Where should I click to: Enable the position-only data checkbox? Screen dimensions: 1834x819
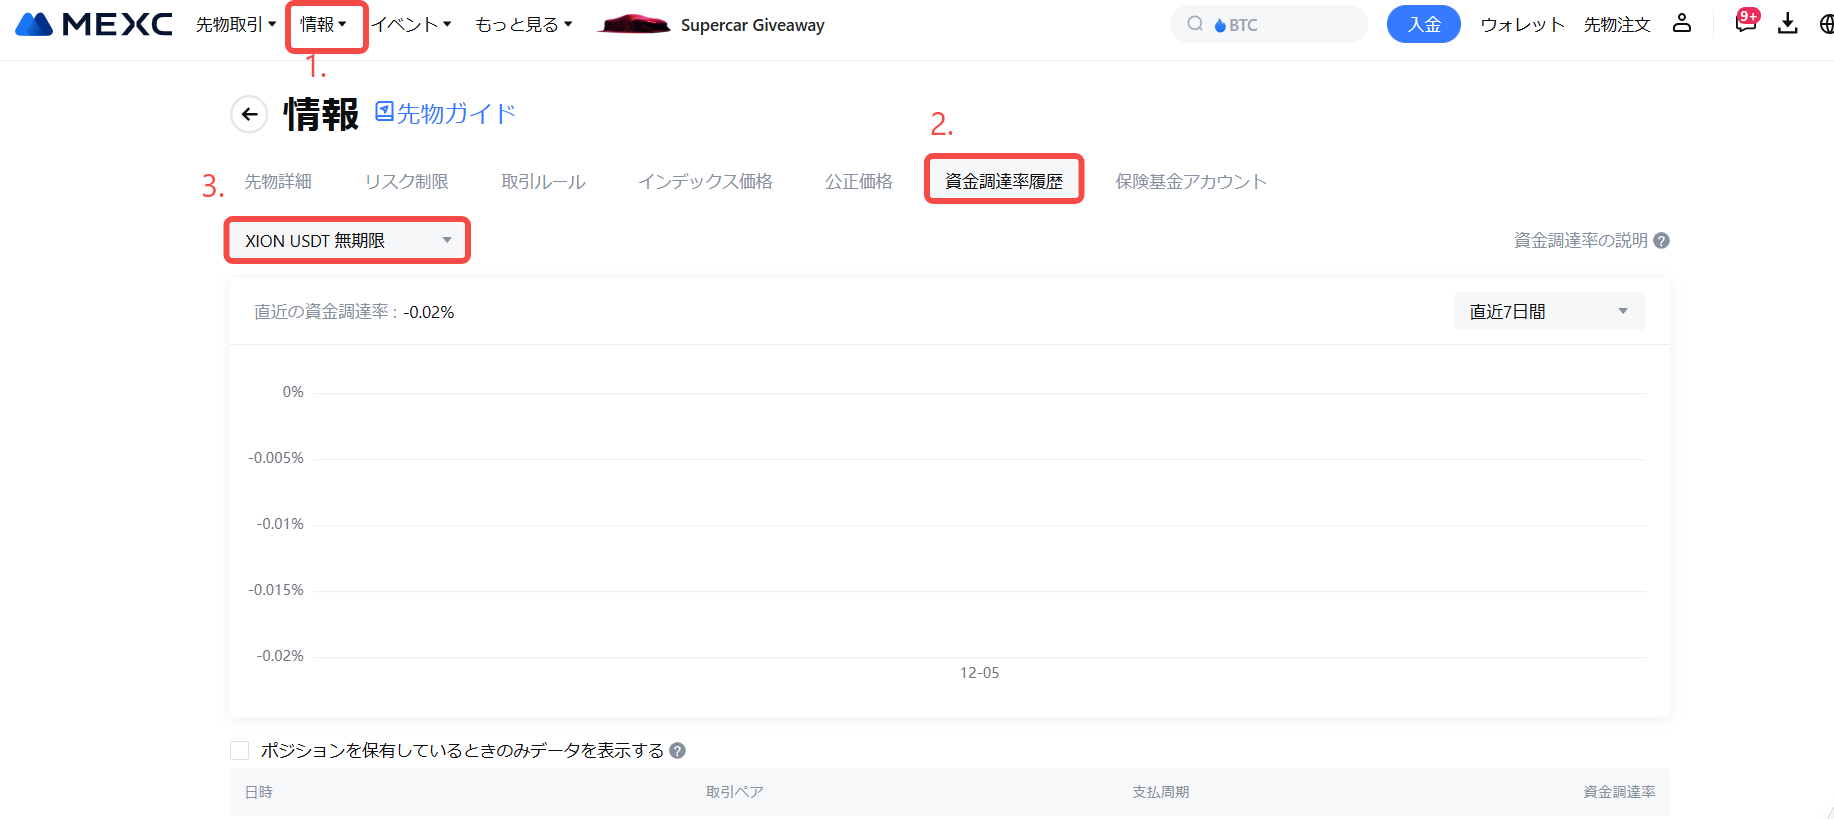(240, 751)
